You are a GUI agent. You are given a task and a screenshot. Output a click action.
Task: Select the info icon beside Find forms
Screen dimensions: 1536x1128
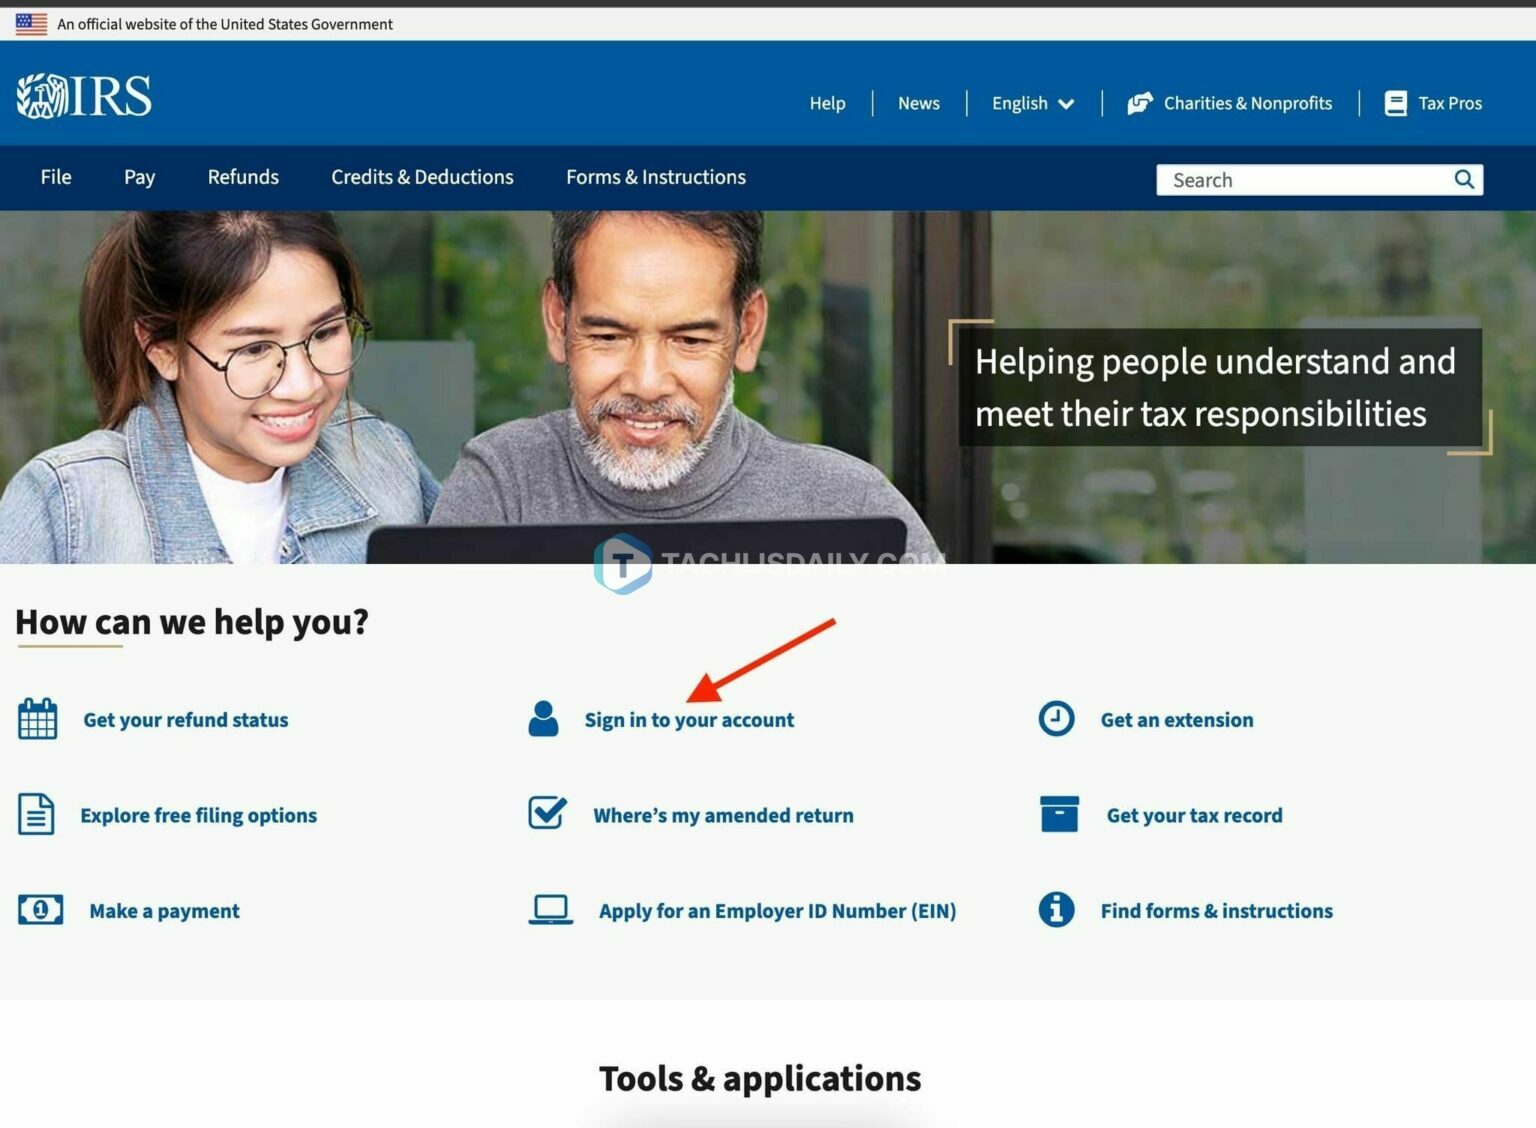coord(1056,910)
